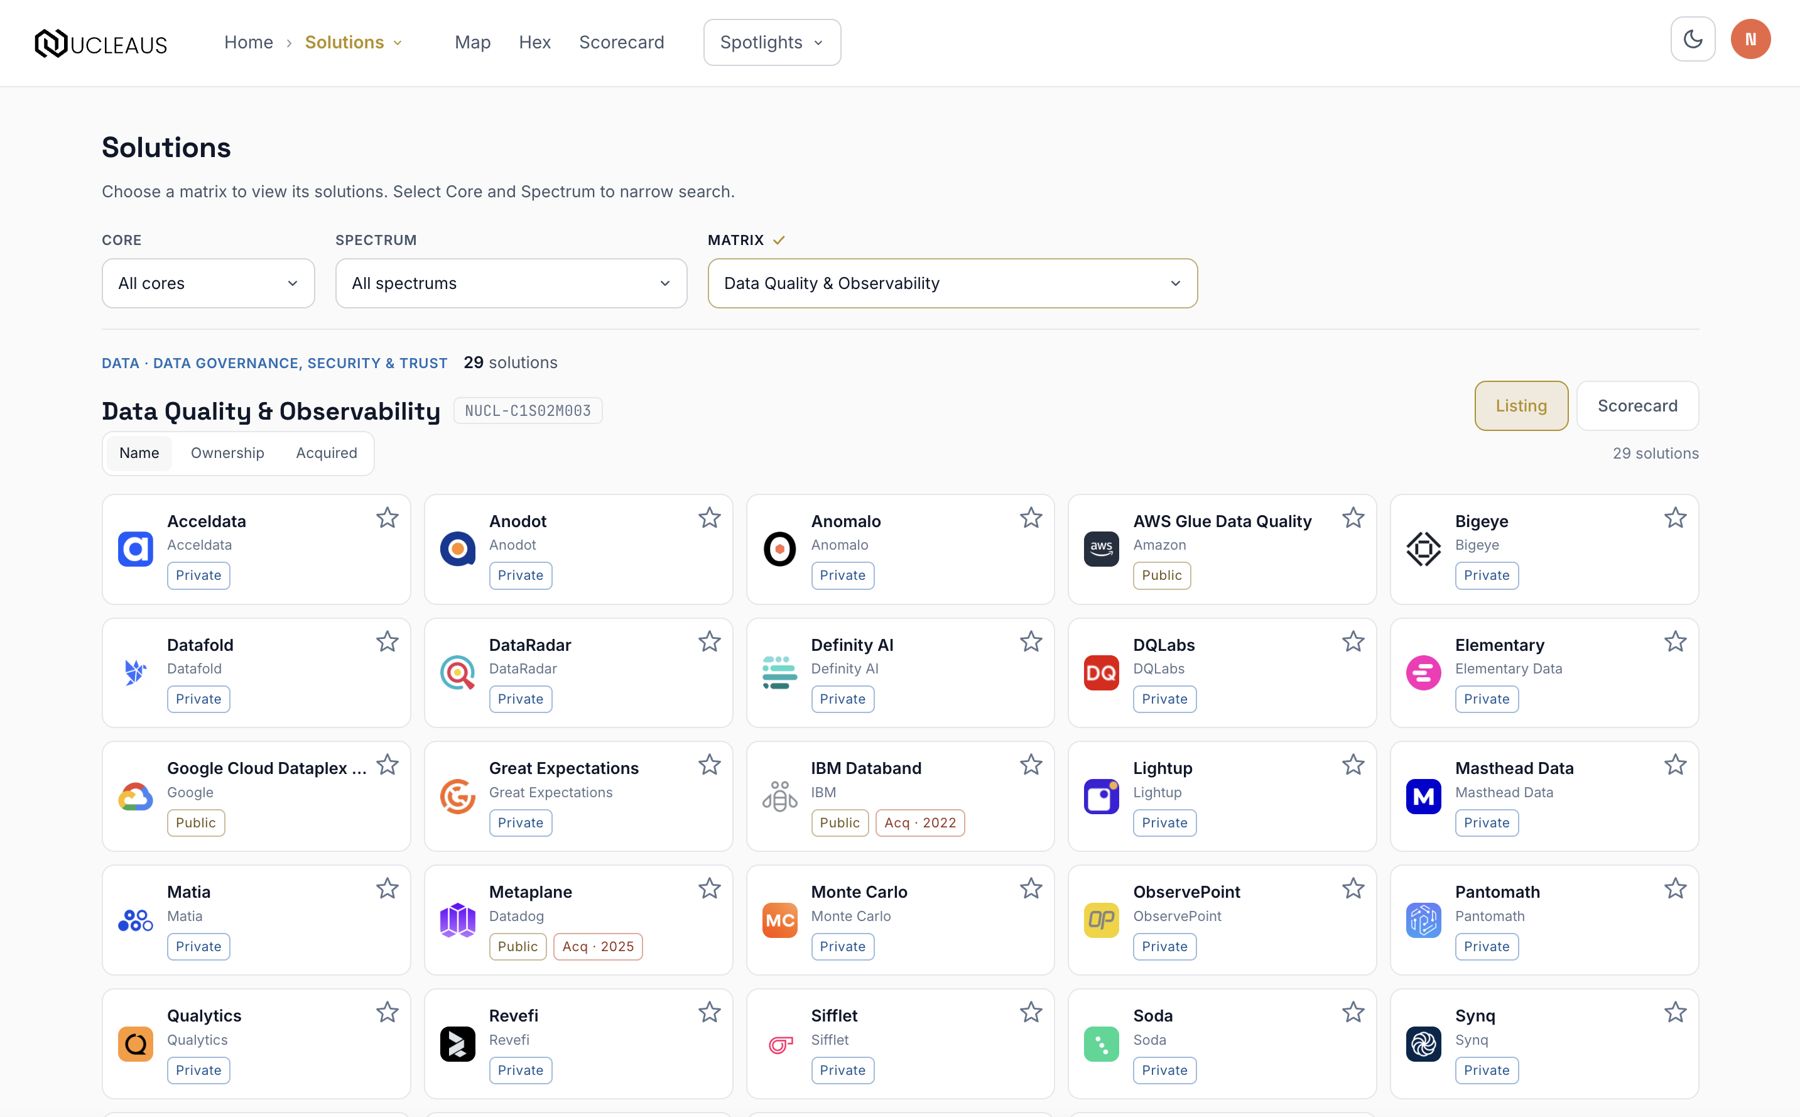This screenshot has height=1117, width=1800.
Task: Click the Great Expectations logo icon
Action: pos(458,797)
